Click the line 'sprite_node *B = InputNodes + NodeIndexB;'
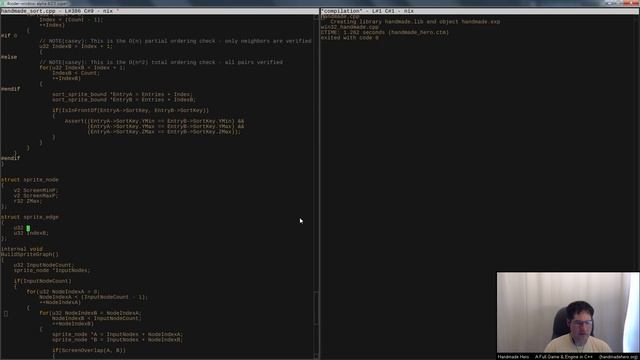 point(118,340)
